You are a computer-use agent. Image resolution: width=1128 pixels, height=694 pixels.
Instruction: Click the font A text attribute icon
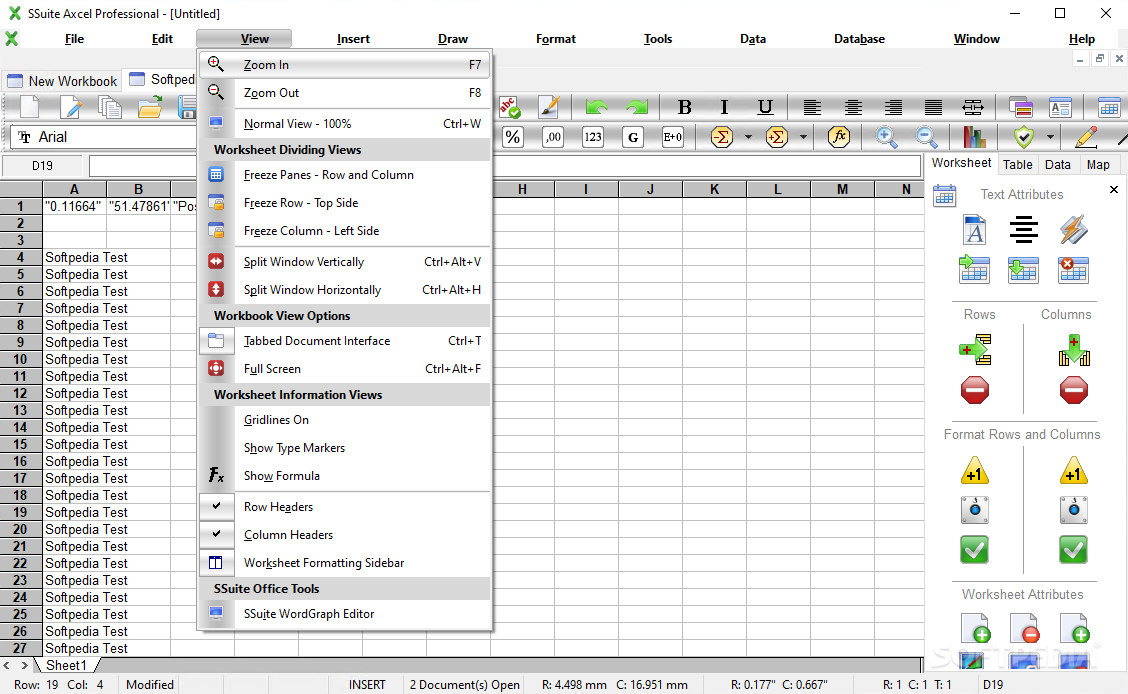[974, 230]
